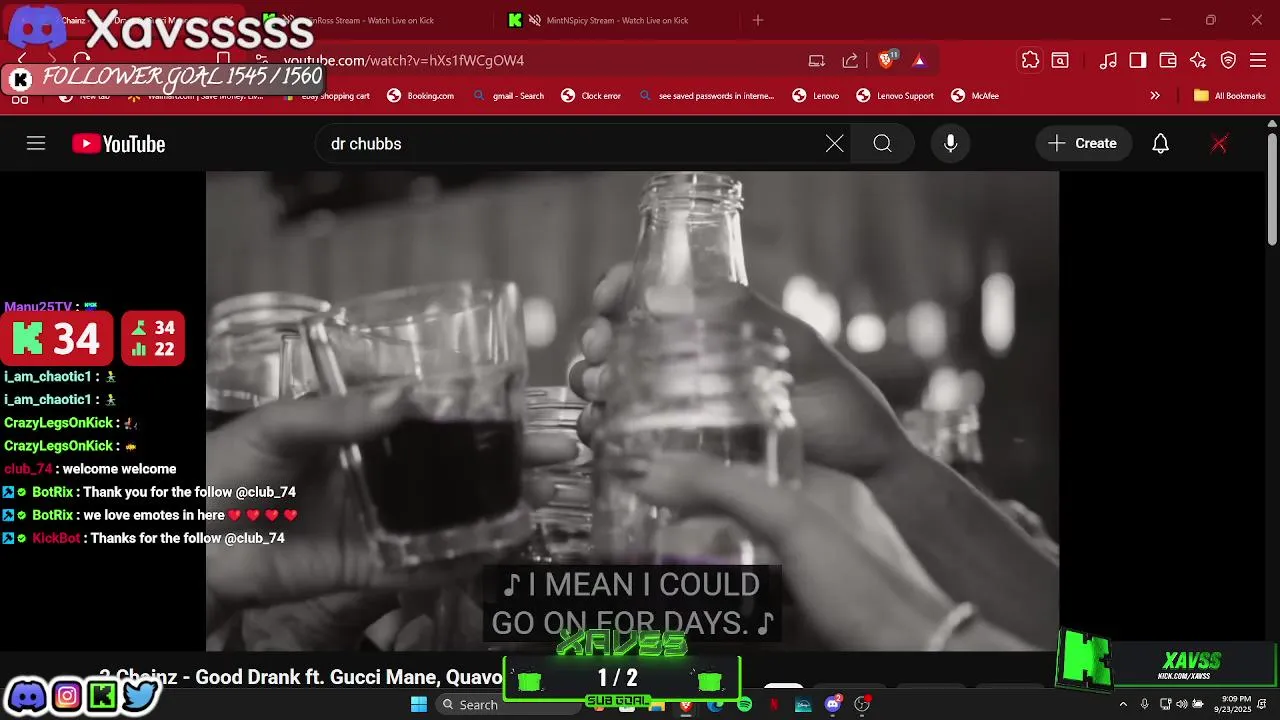Open the Windows Start menu

coord(419,704)
